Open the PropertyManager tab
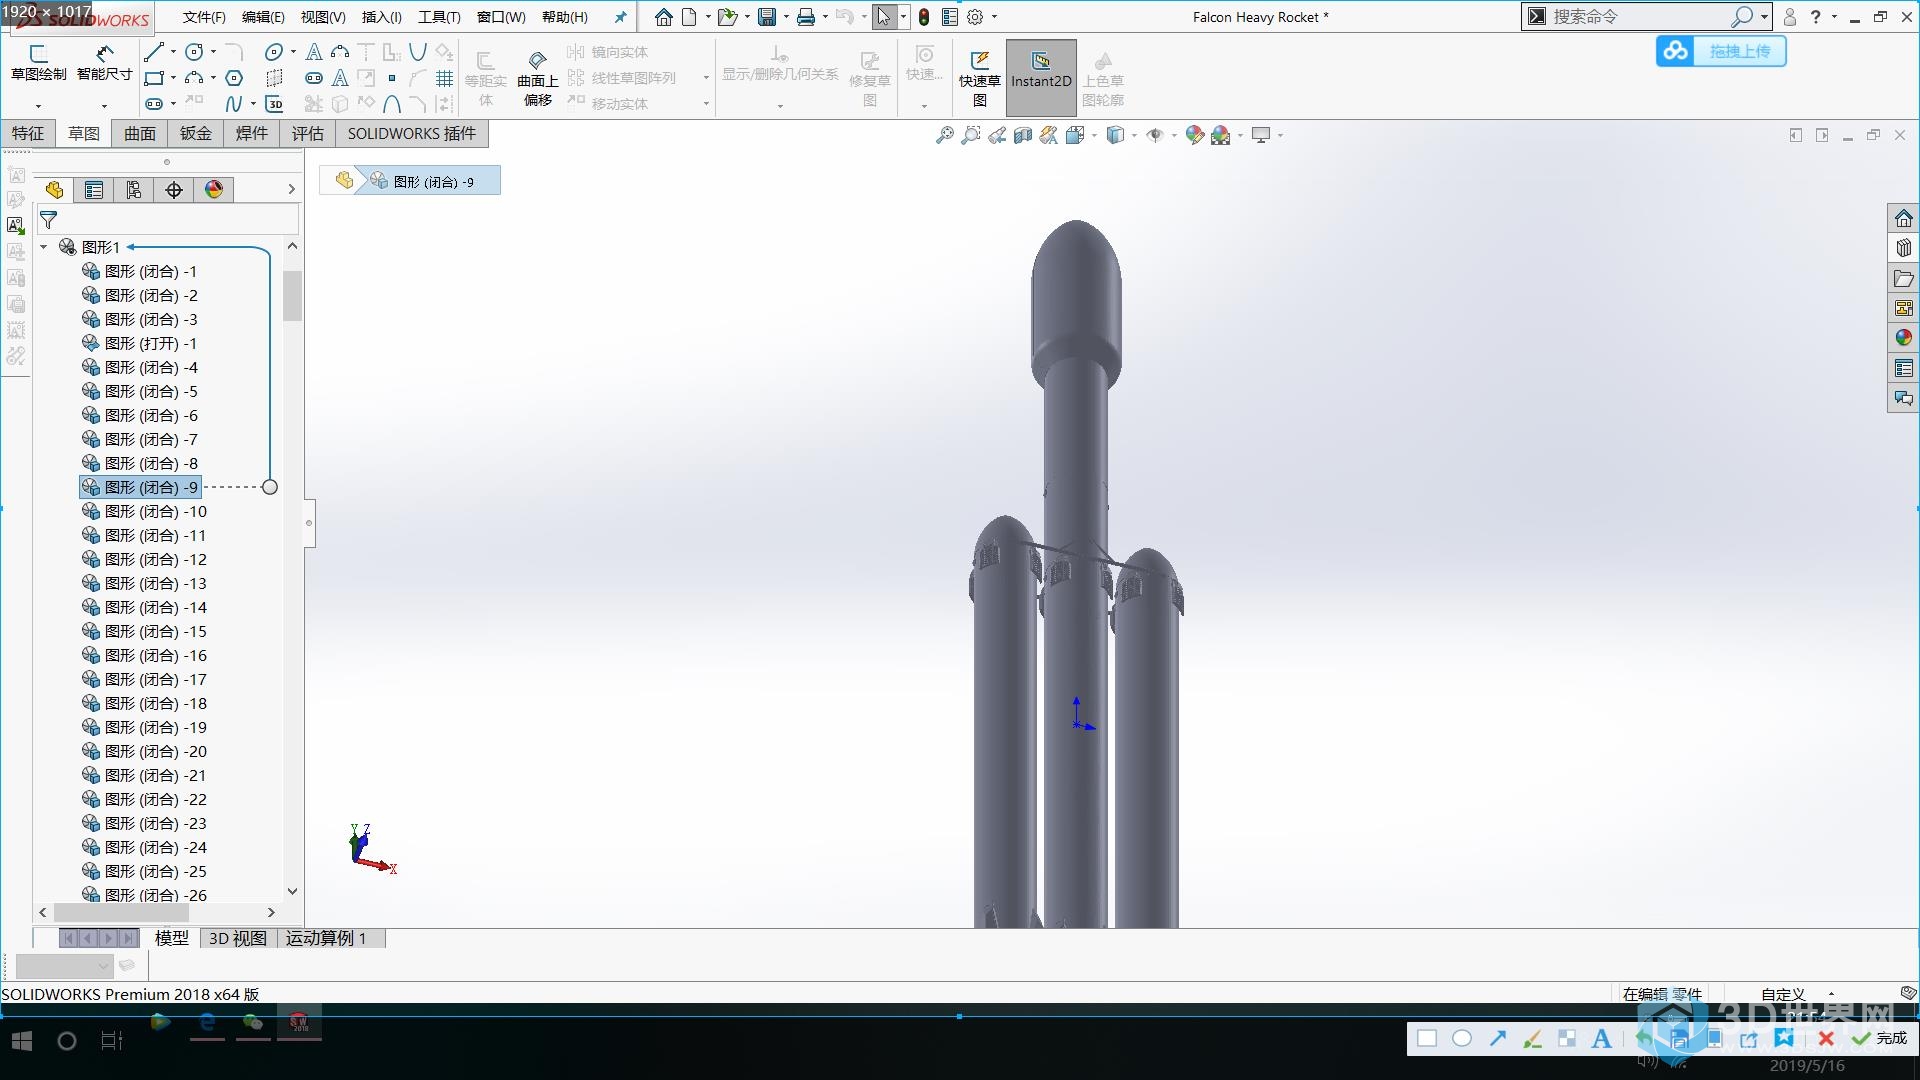Viewport: 1920px width, 1080px height. click(x=94, y=190)
